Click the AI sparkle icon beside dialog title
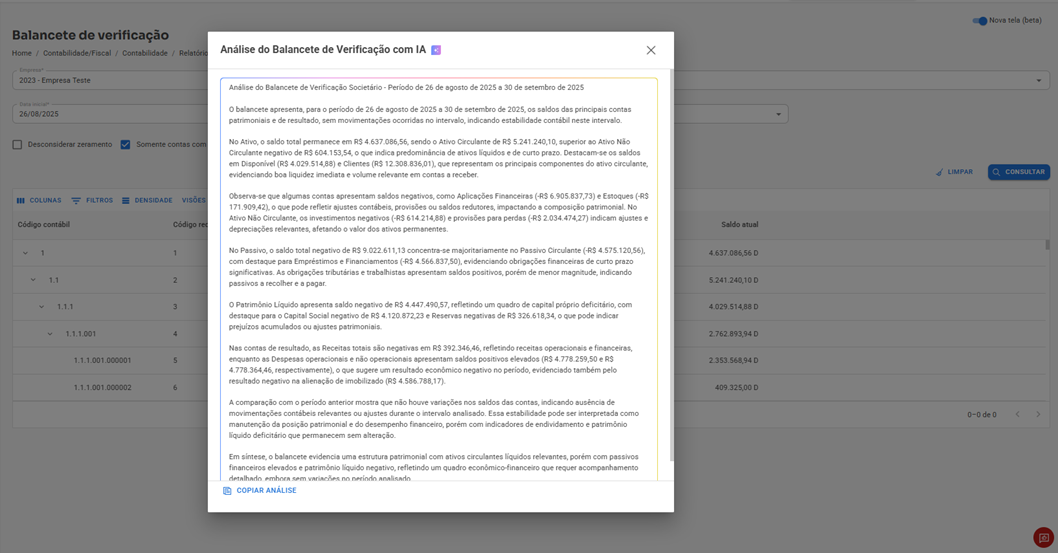Image resolution: width=1058 pixels, height=553 pixels. tap(436, 50)
